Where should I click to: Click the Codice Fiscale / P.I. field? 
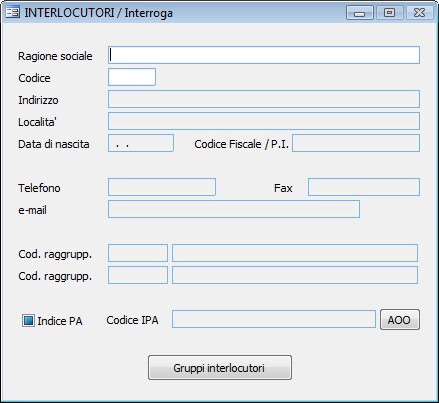coord(356,143)
